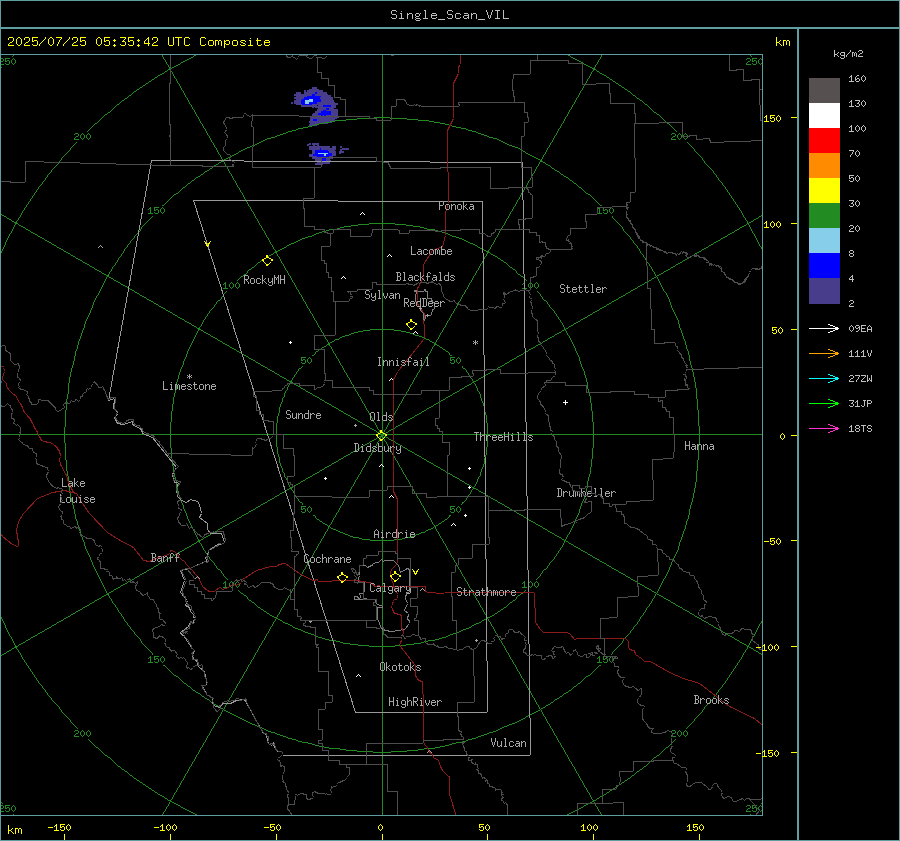Select the gray 130-160 legend color
The height and width of the screenshot is (841, 900).
click(x=824, y=91)
